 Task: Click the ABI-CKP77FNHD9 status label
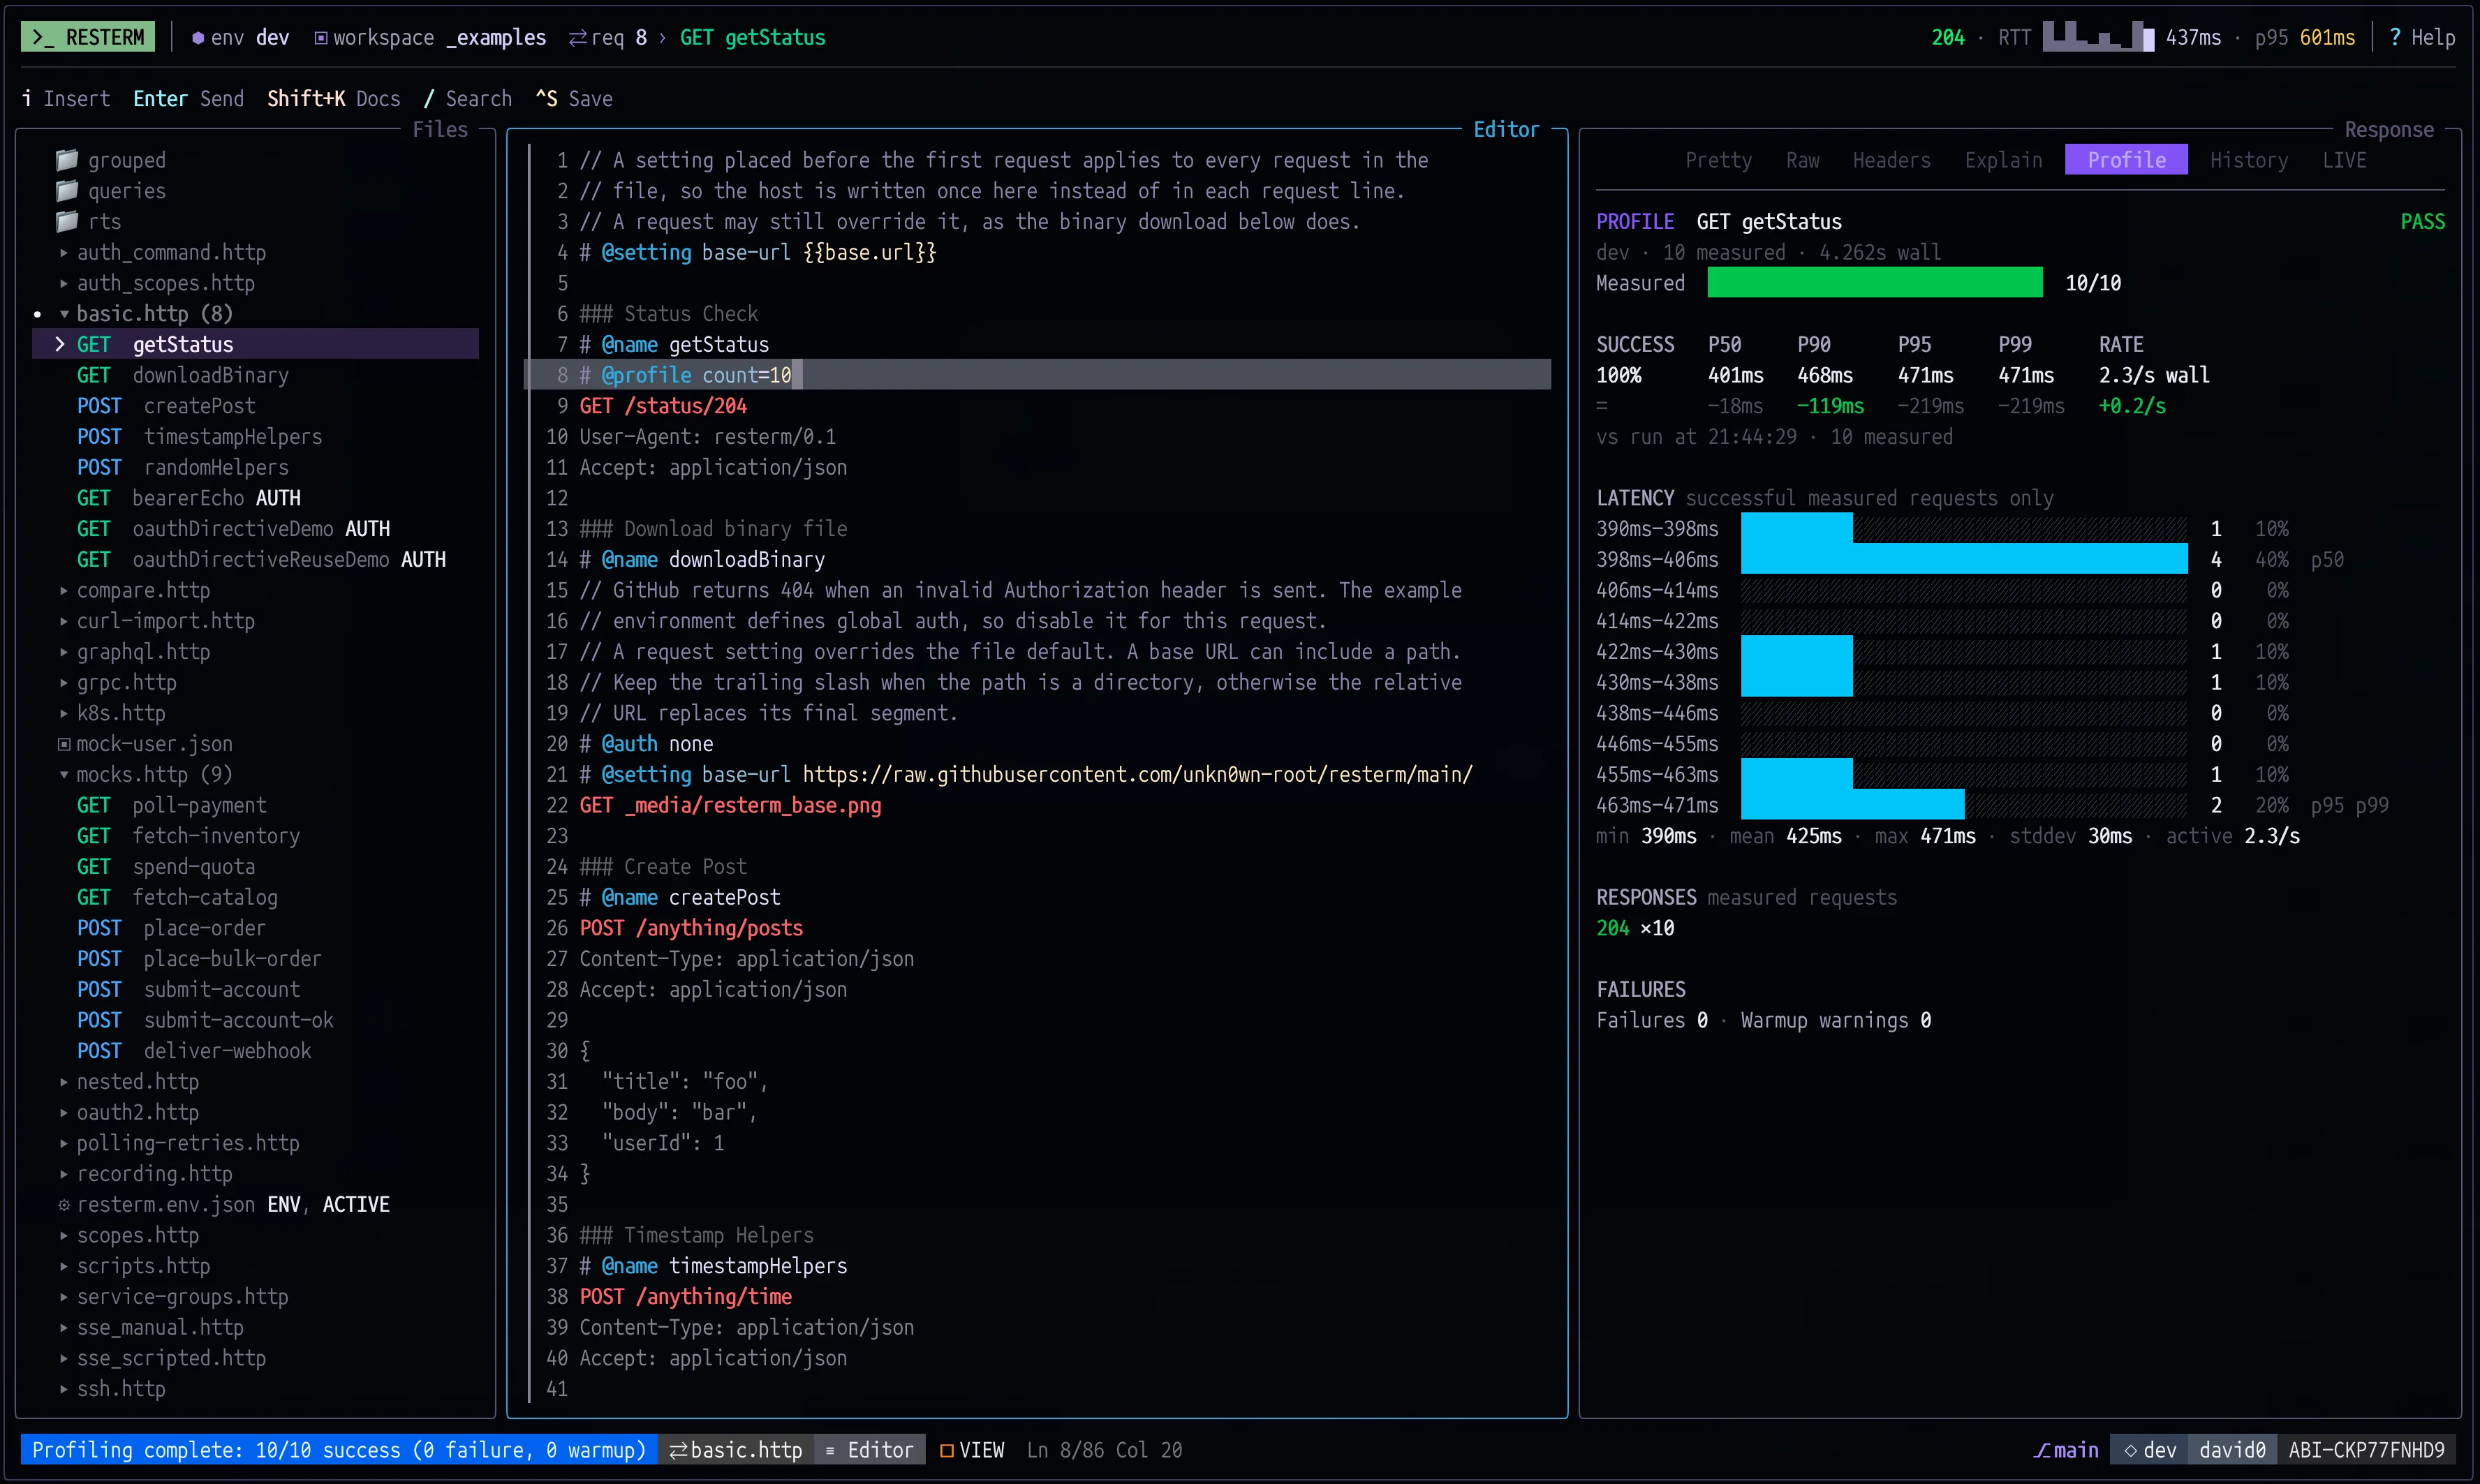click(2366, 1450)
